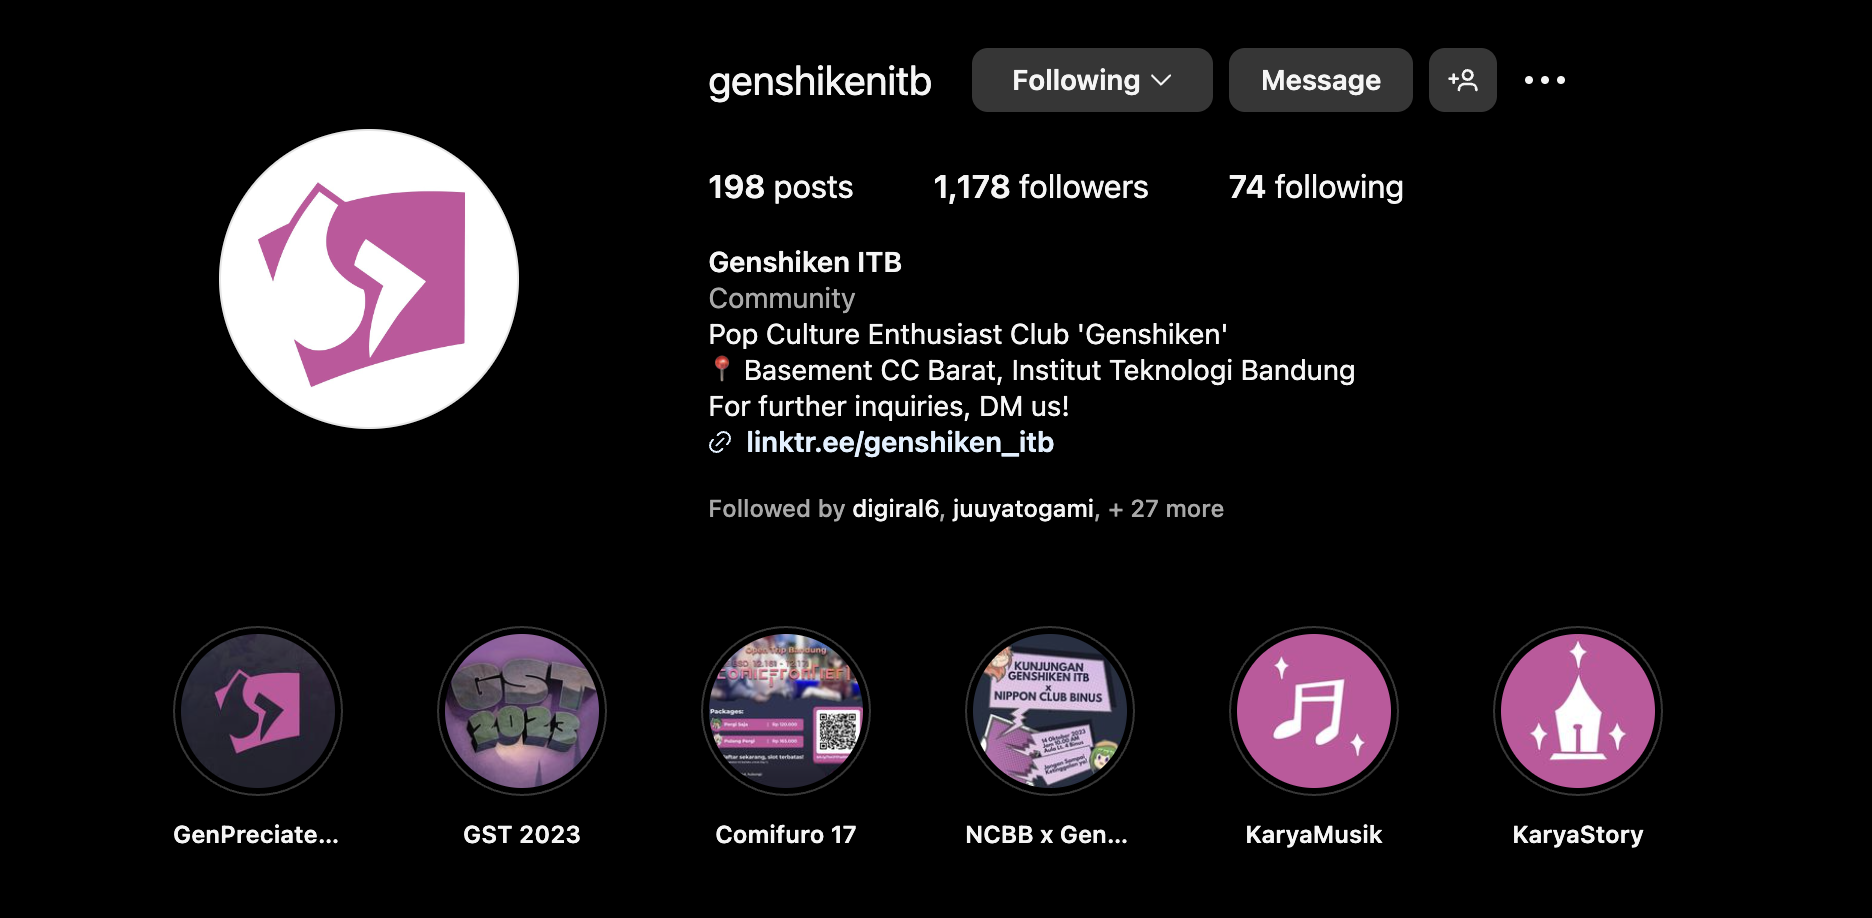This screenshot has width=1872, height=918.
Task: Open the Following dropdown button
Action: tap(1092, 80)
